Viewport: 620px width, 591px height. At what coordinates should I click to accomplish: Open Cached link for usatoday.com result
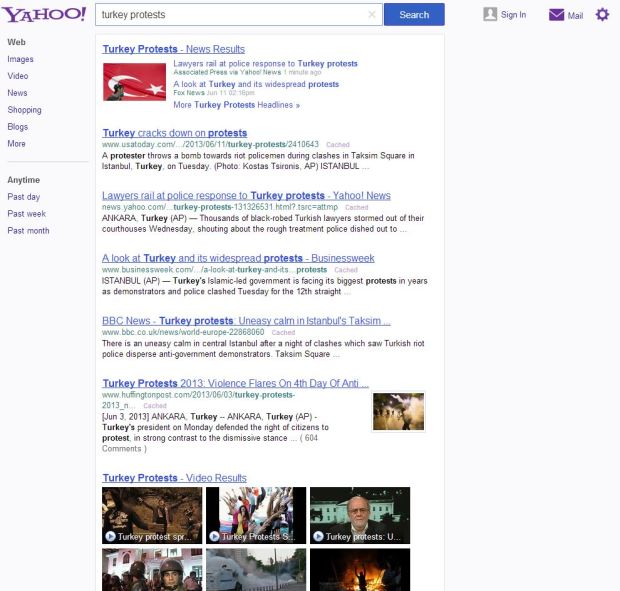[x=338, y=145]
